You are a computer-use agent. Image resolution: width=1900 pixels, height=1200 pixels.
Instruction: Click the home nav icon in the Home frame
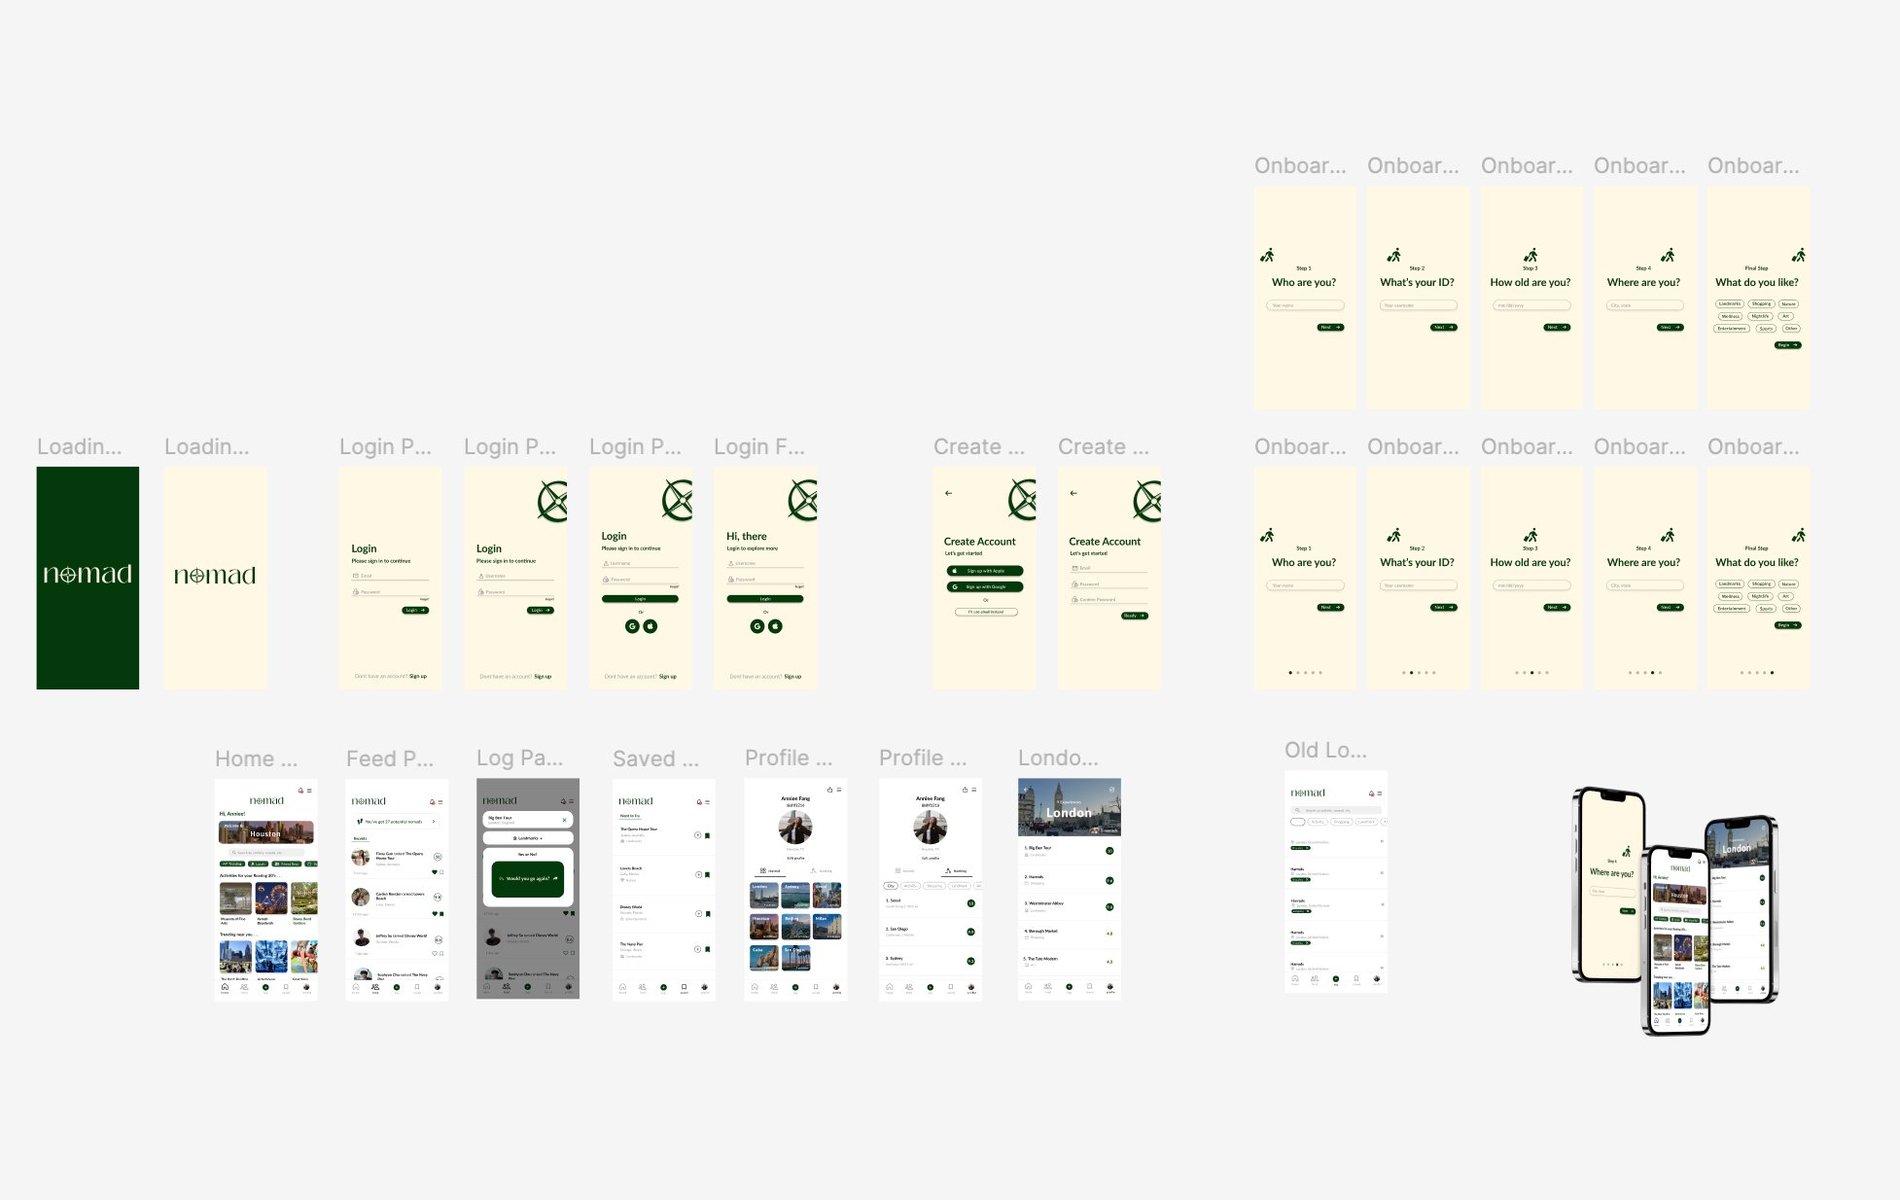[x=224, y=987]
